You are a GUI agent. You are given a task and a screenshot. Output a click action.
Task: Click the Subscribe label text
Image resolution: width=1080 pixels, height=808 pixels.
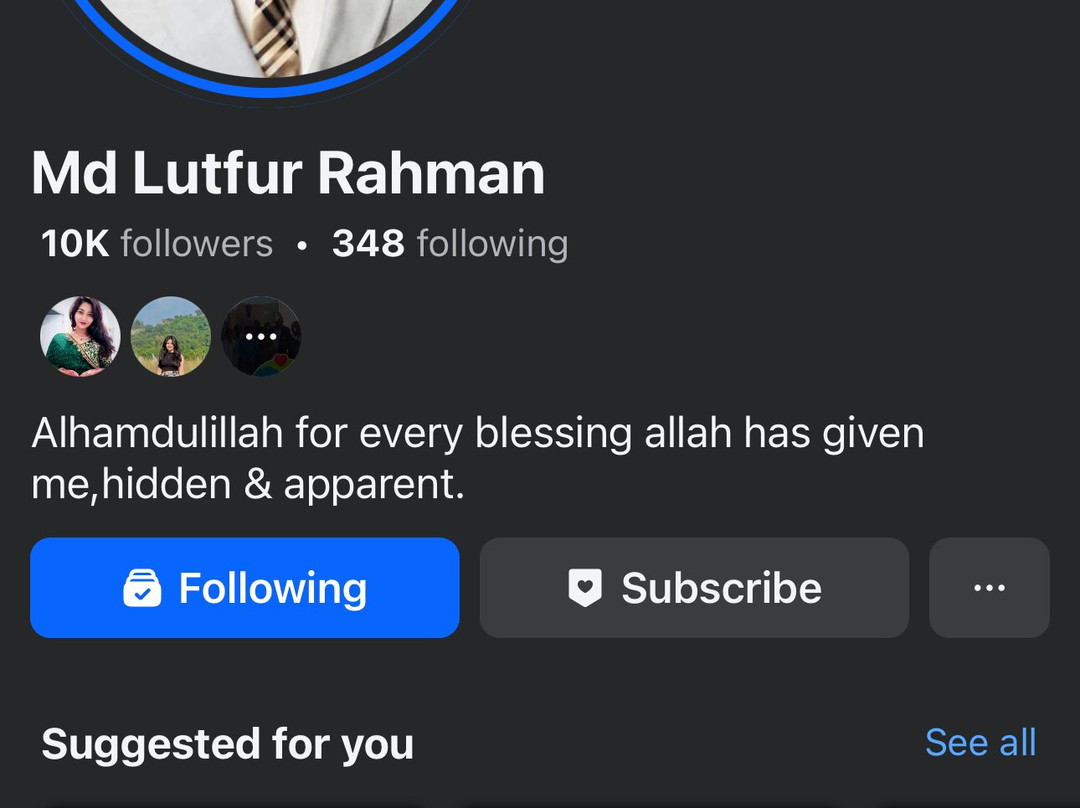[722, 588]
